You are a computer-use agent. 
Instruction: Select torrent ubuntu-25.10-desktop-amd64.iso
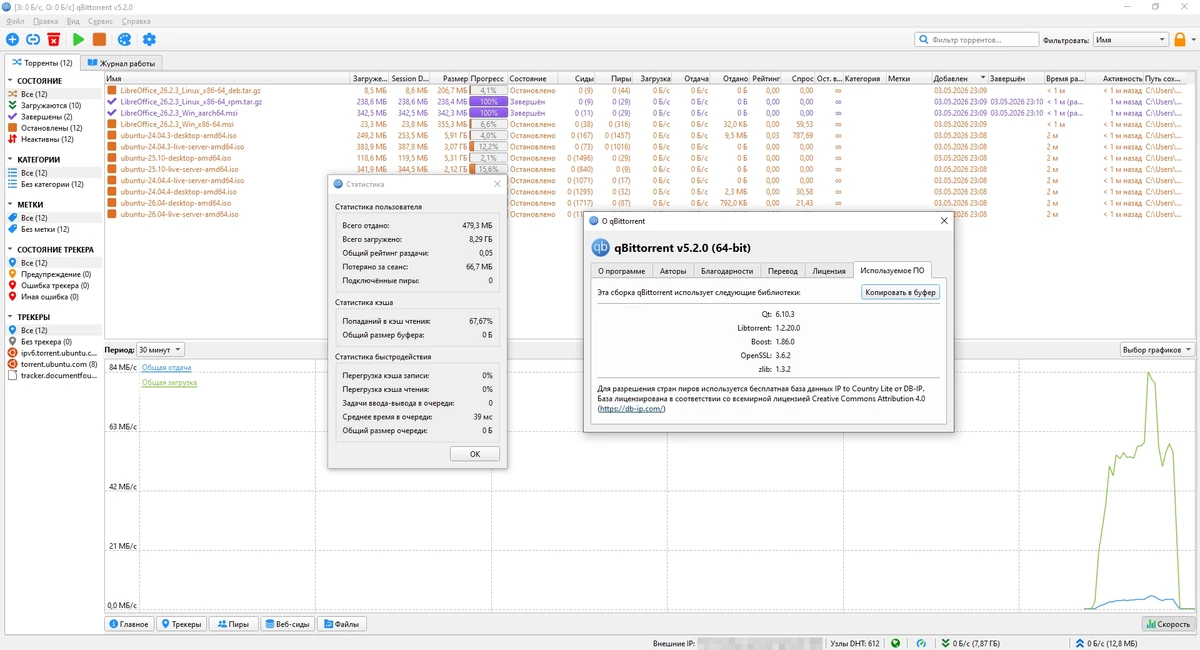coord(175,158)
